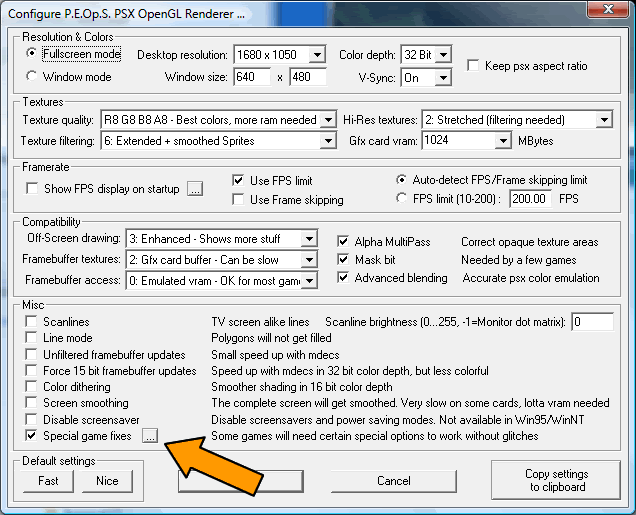The height and width of the screenshot is (515, 636).
Task: Open V-Sync dropdown
Action: click(426, 77)
